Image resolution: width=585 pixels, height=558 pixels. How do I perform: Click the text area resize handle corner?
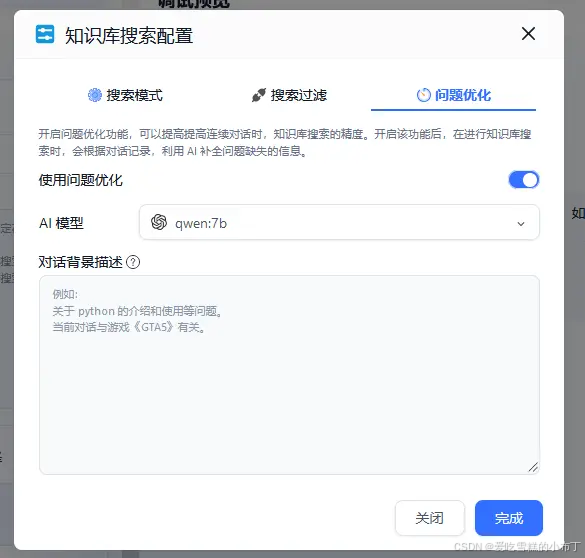pyautogui.click(x=533, y=467)
